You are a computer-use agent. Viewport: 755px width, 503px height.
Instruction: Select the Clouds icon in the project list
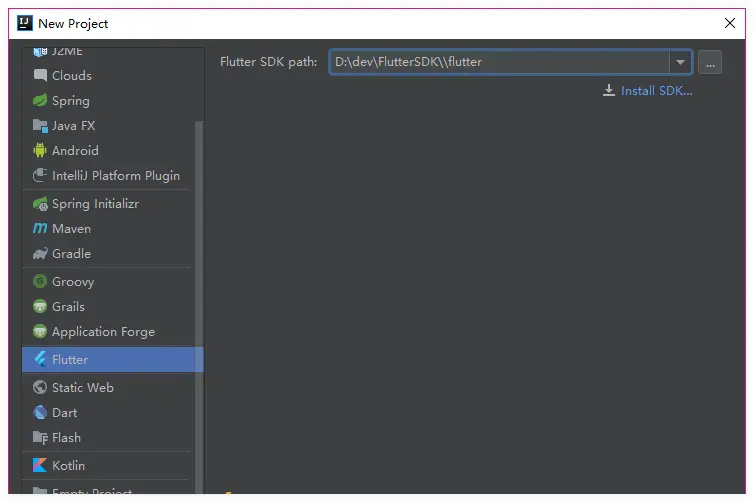[40, 76]
